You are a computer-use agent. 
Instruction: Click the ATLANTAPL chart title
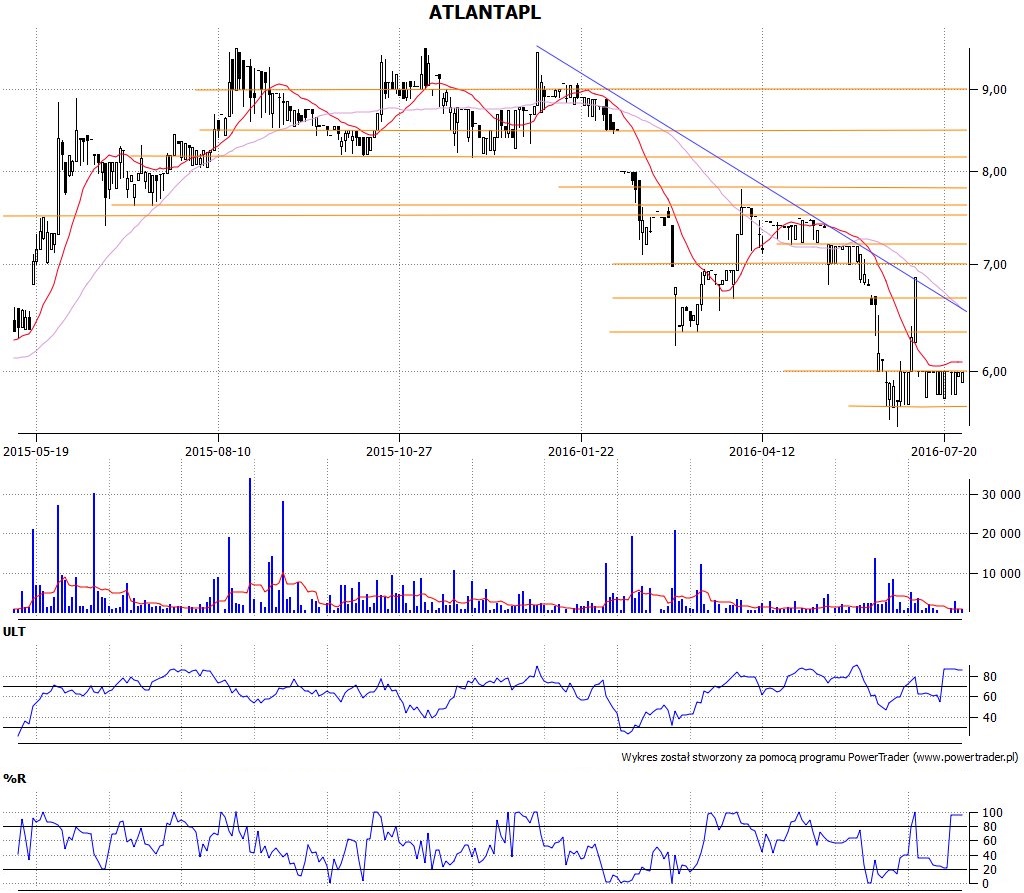(485, 12)
